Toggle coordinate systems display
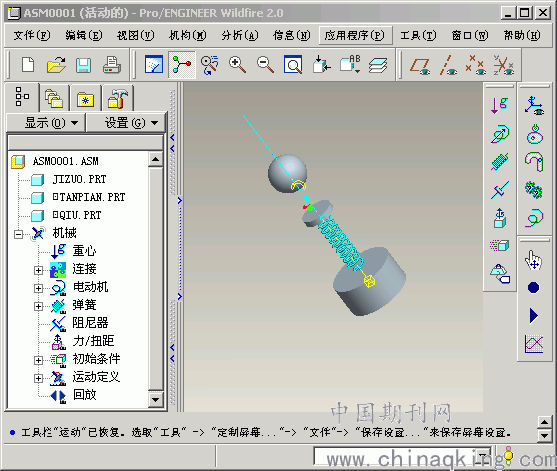The width and height of the screenshot is (557, 471). 504,65
